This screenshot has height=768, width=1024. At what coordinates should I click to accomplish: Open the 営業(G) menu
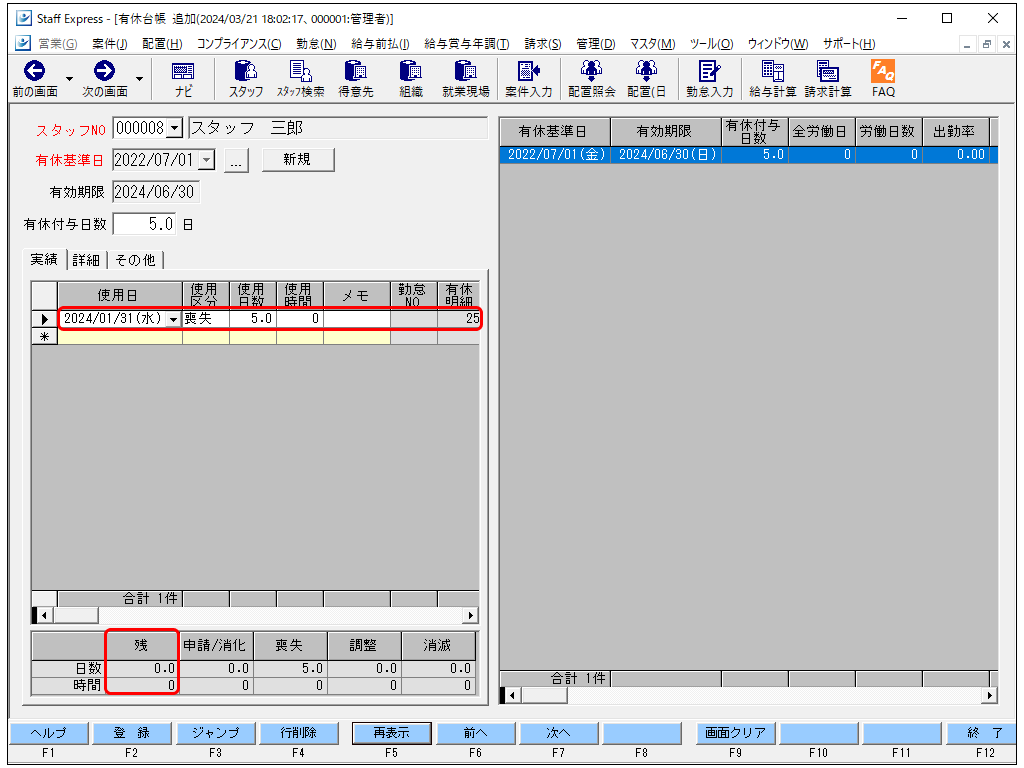tap(57, 44)
